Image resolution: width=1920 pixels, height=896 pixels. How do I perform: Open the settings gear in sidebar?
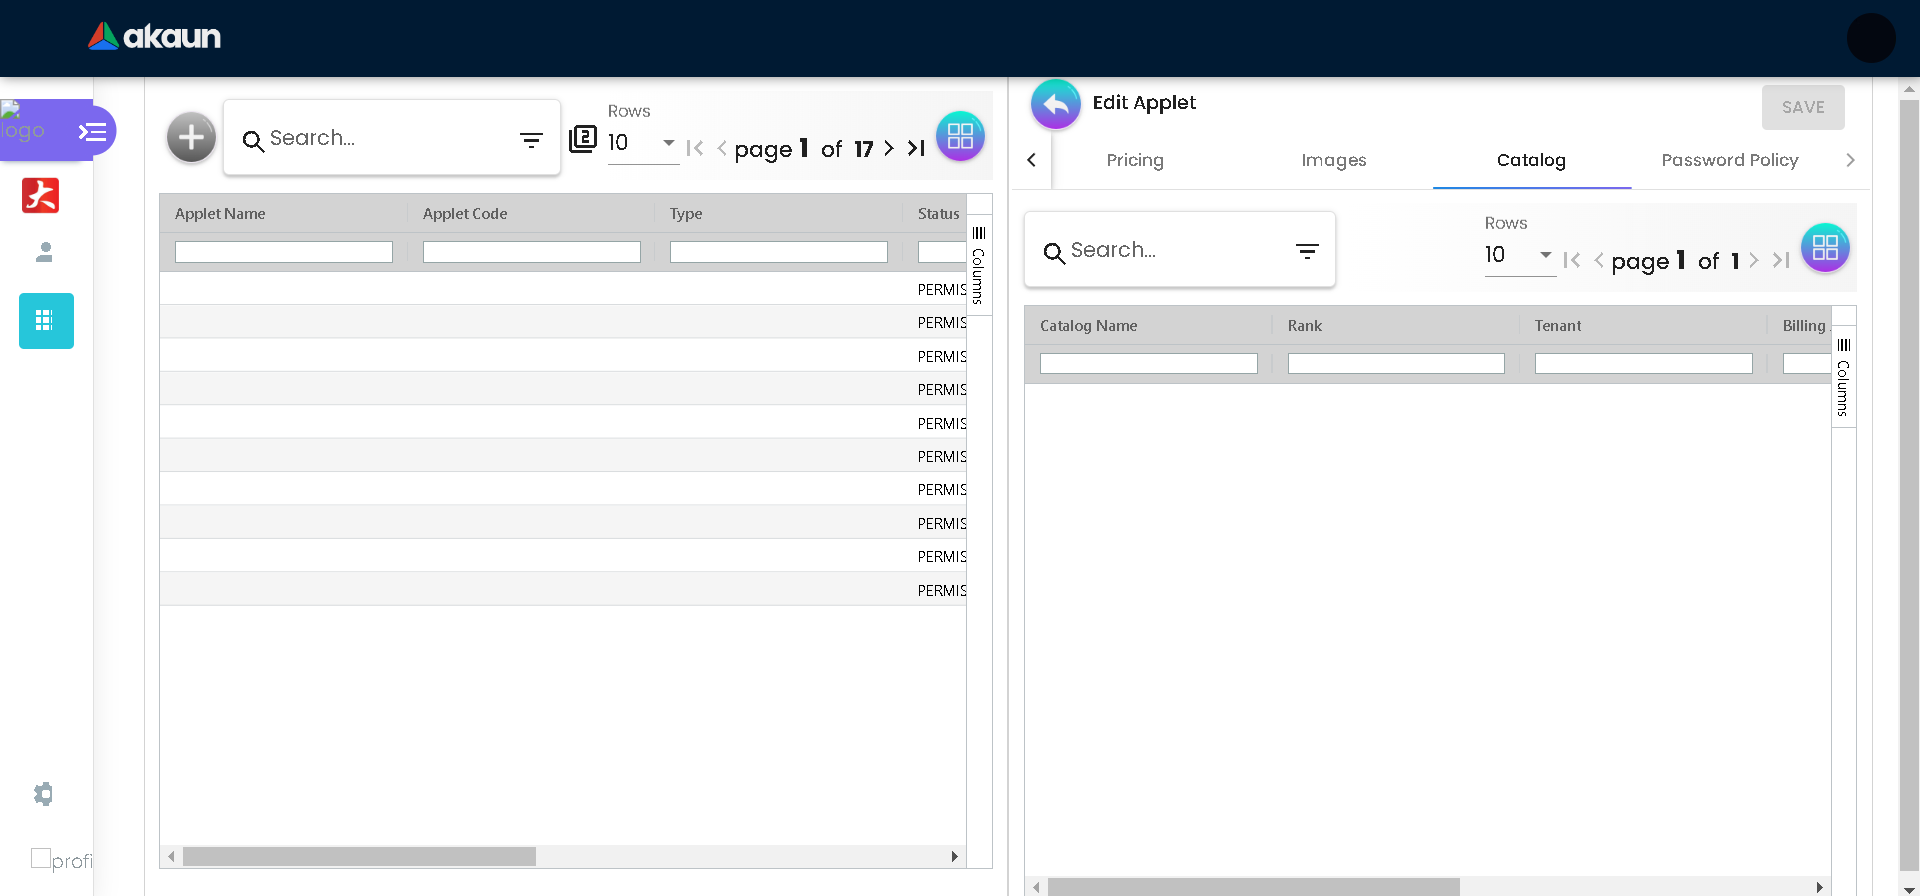tap(43, 794)
